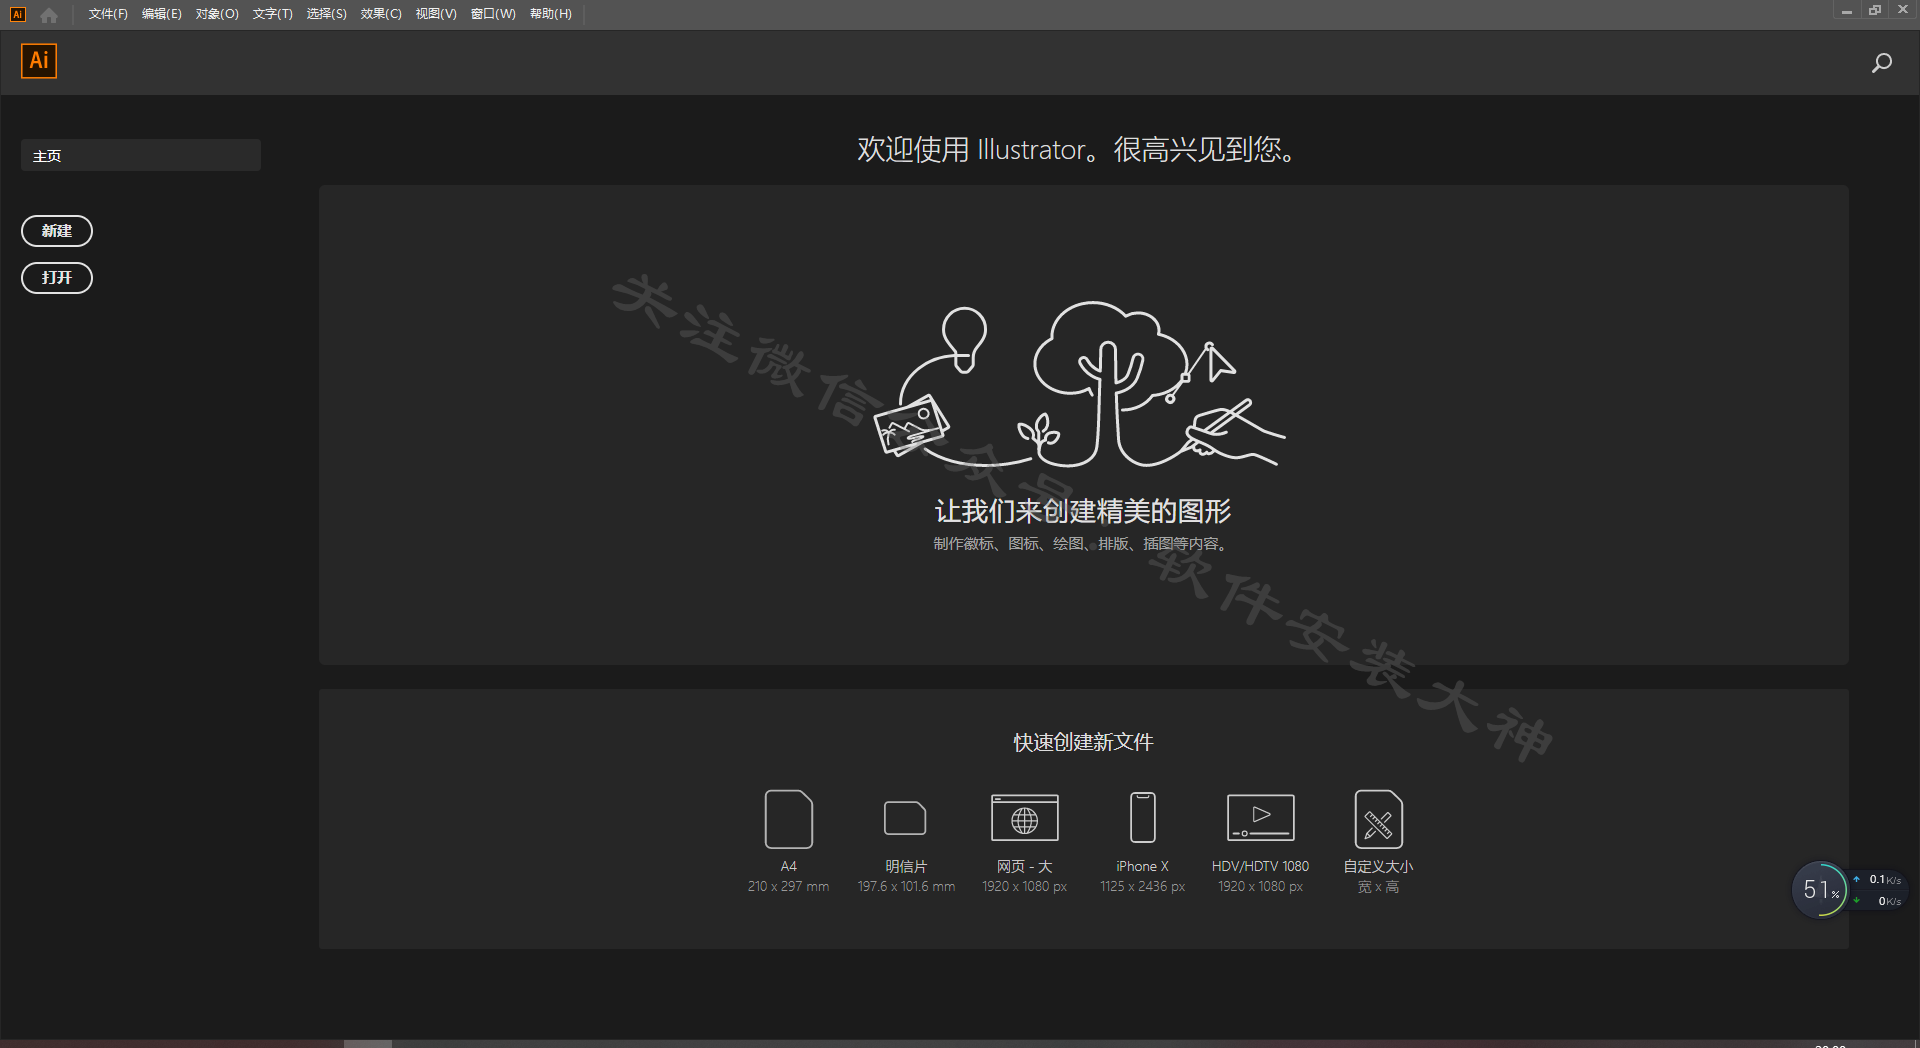This screenshot has width=1920, height=1048.
Task: Click the 打开 button
Action: click(57, 278)
